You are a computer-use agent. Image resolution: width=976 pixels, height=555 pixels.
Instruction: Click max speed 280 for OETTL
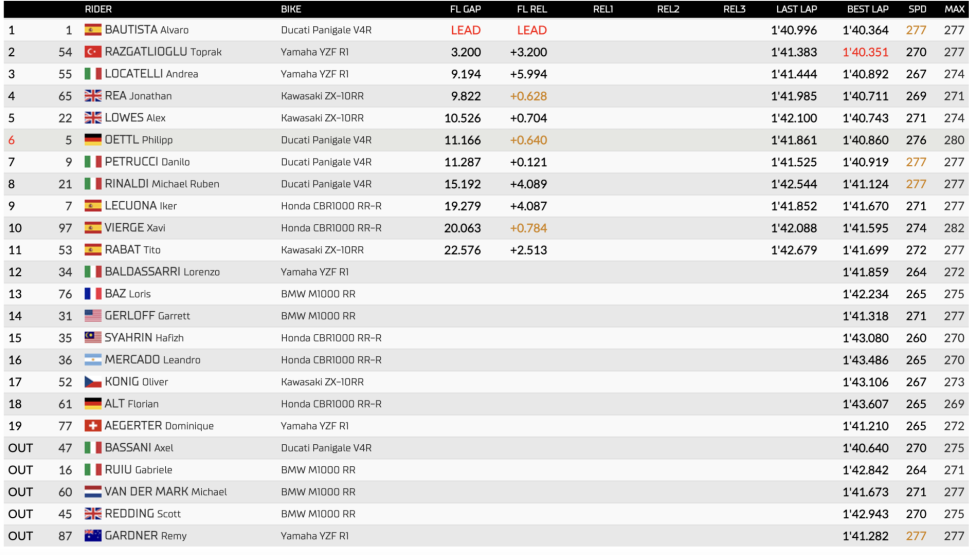[x=954, y=140]
